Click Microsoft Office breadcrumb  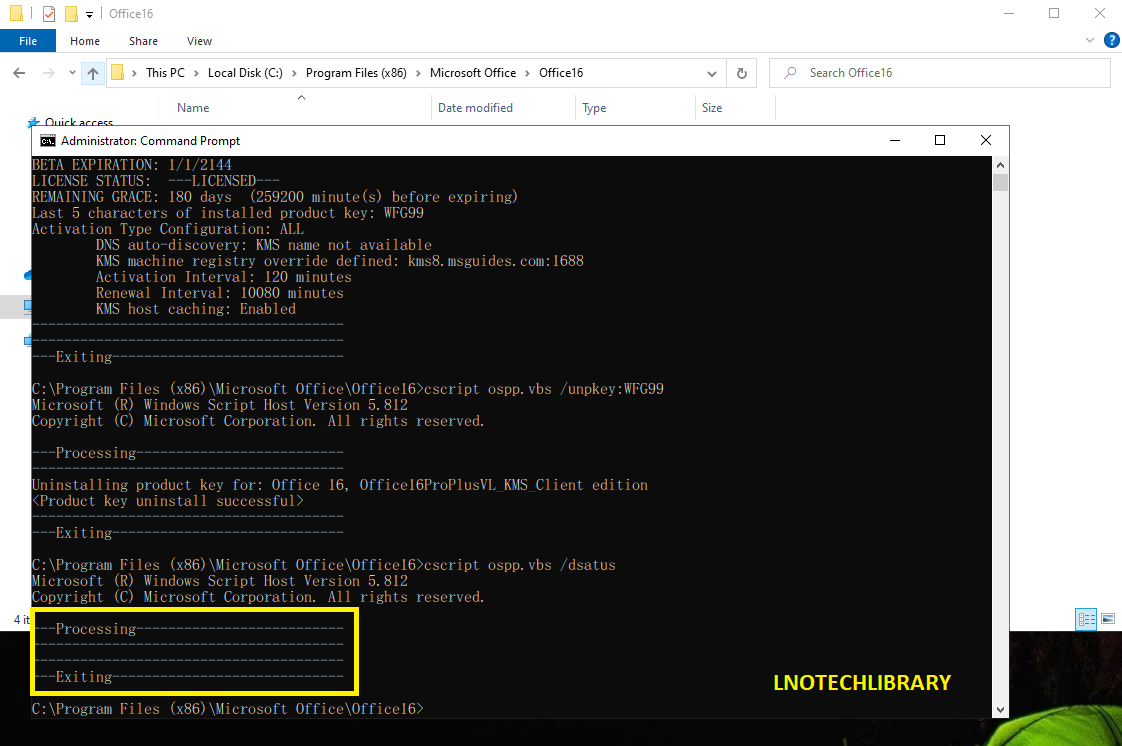point(472,72)
